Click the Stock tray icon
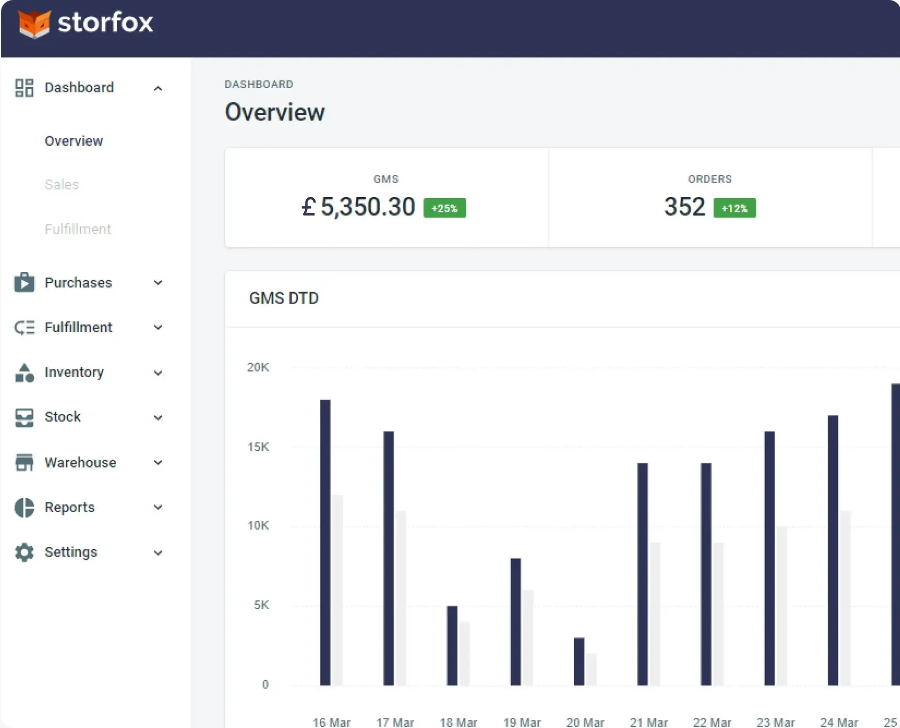 pos(25,418)
